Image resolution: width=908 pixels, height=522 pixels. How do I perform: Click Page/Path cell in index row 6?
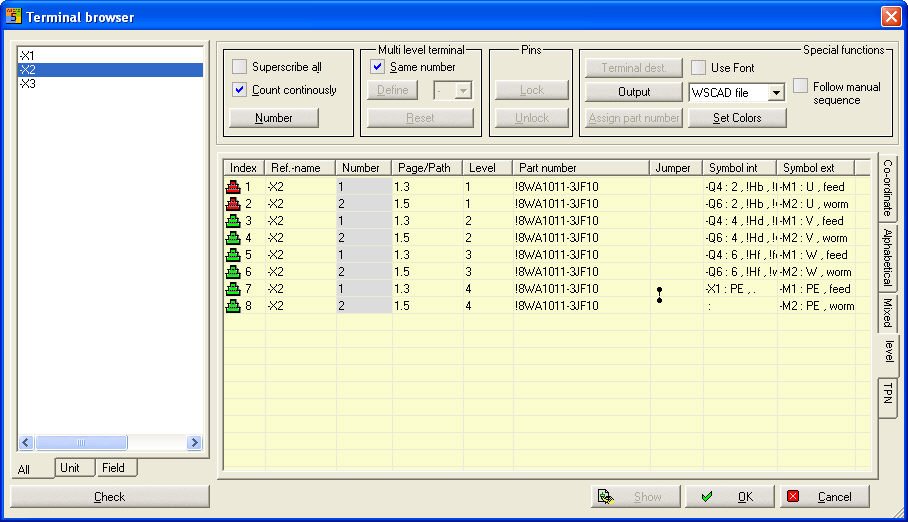(x=427, y=272)
